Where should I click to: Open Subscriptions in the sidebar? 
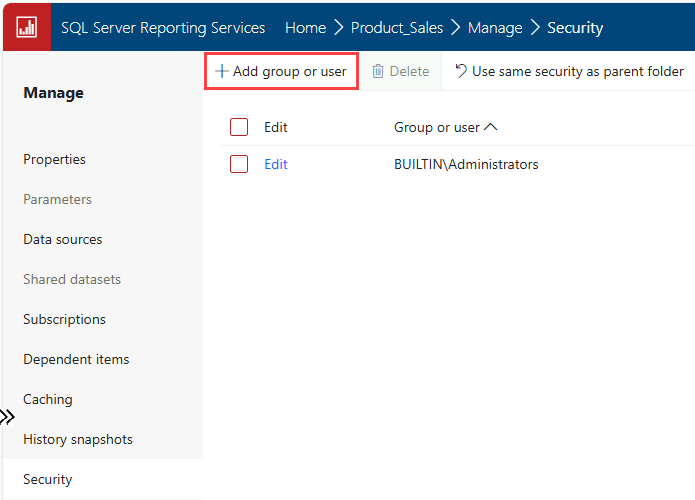click(x=64, y=319)
